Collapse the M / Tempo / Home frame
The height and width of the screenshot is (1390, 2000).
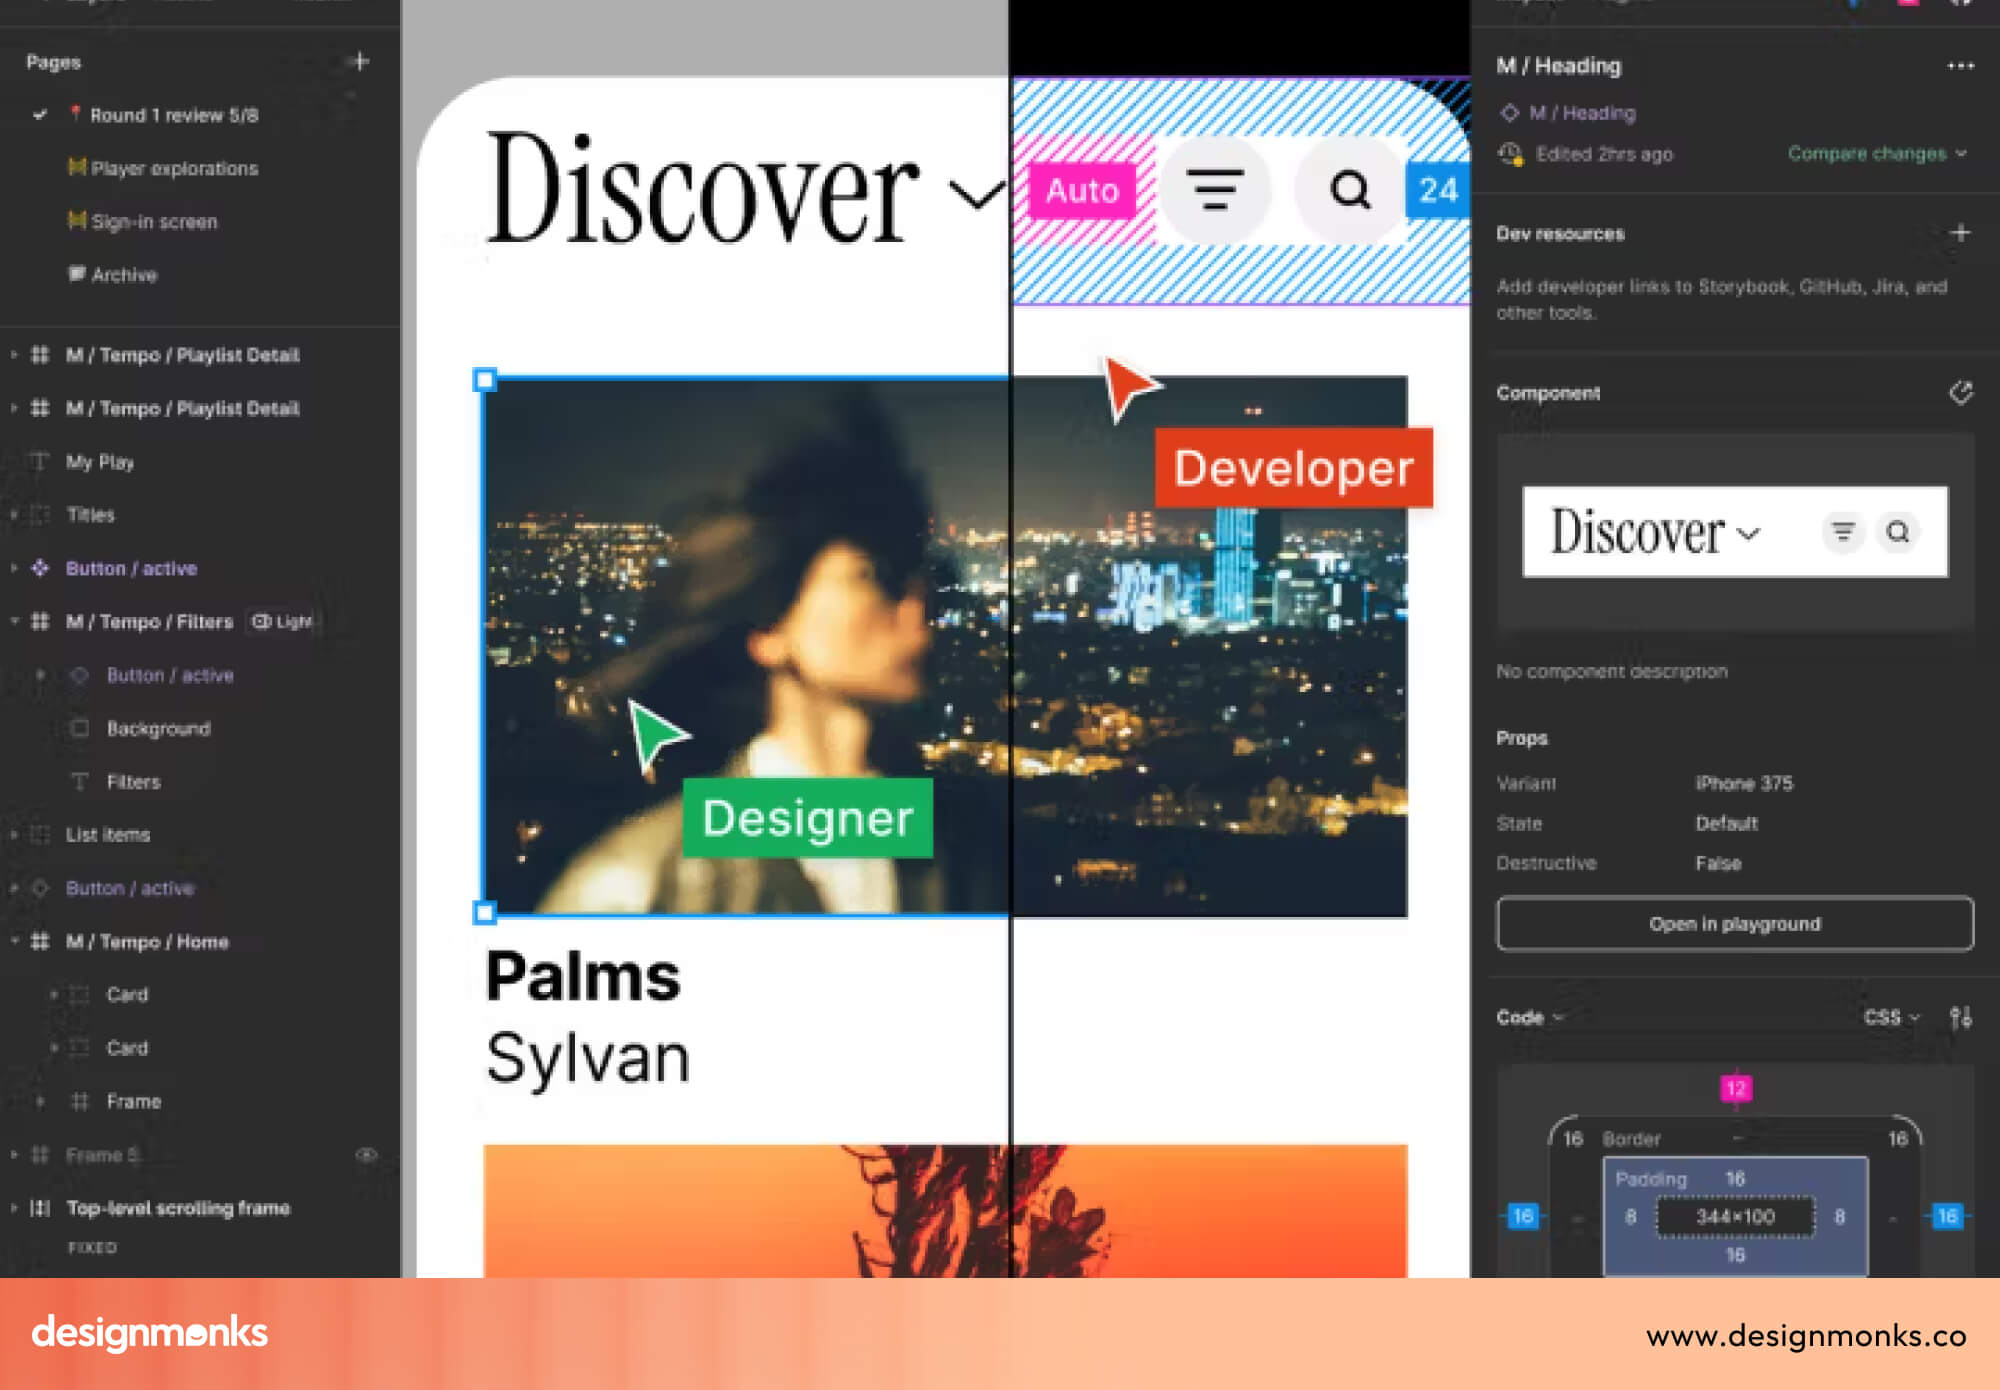pyautogui.click(x=15, y=941)
